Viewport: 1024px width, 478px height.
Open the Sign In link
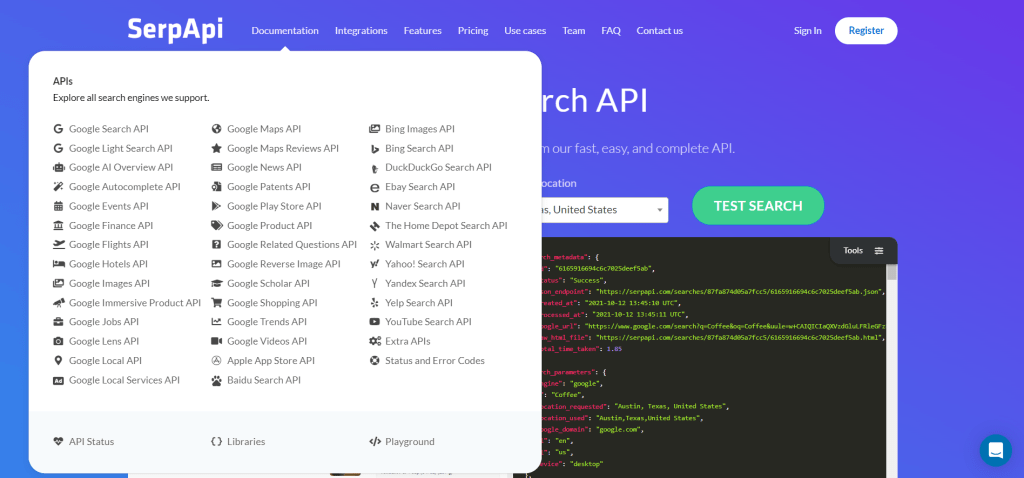click(x=807, y=31)
